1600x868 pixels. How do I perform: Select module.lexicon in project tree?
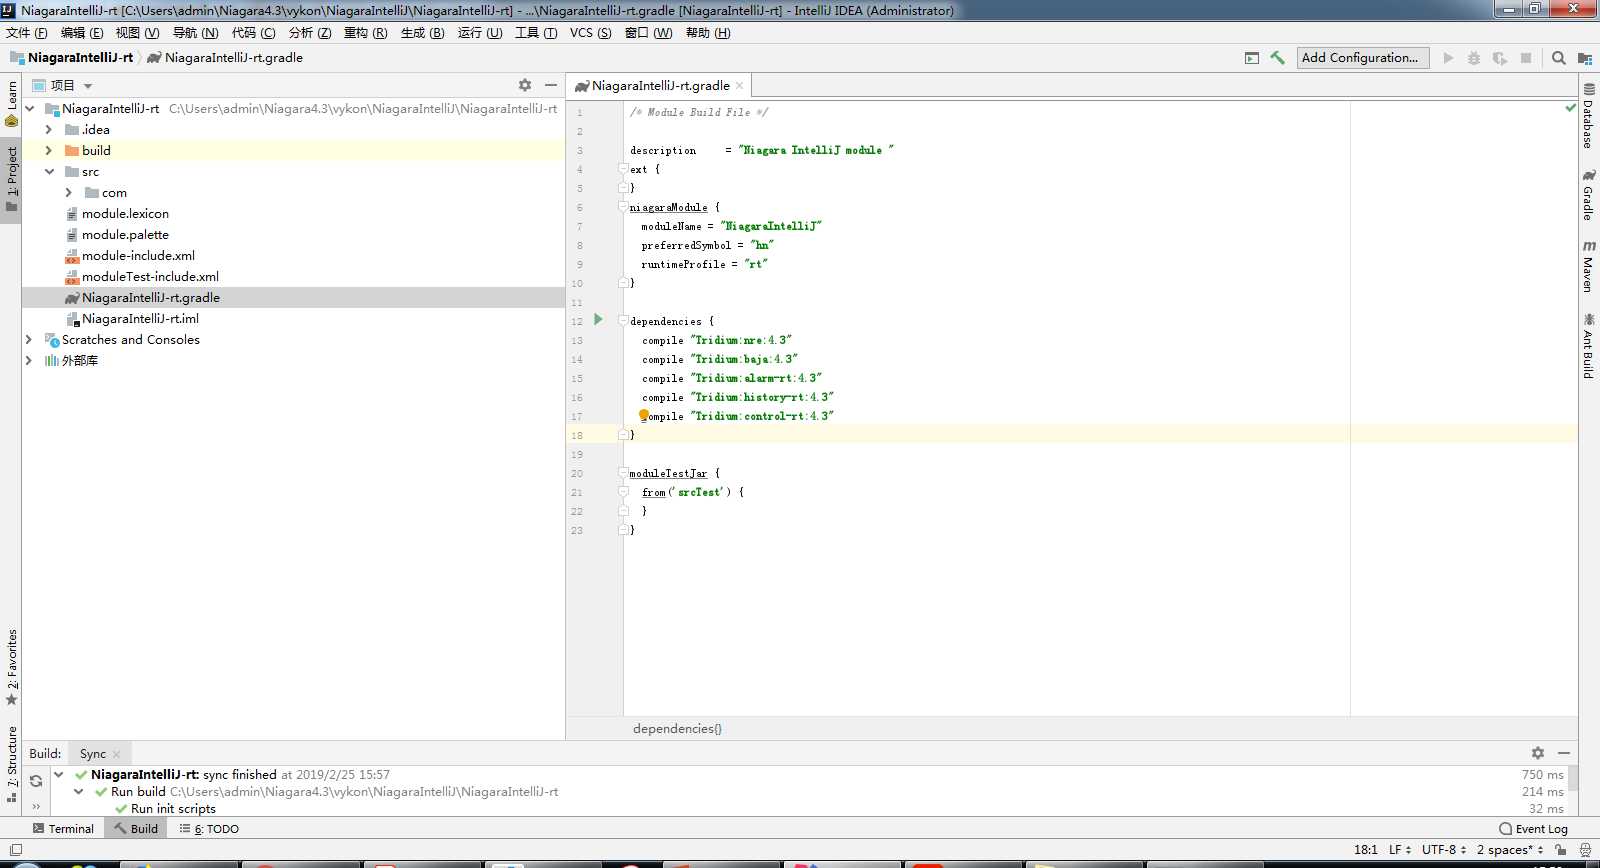125,213
